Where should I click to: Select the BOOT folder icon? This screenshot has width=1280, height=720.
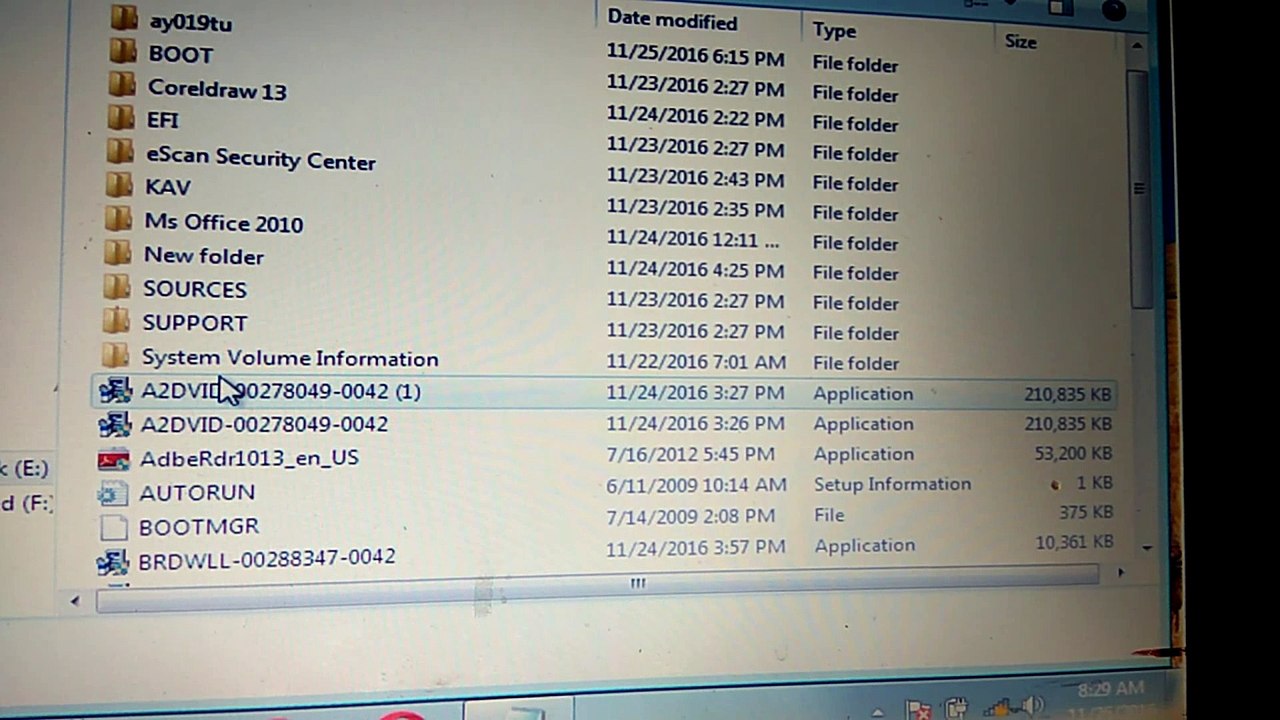tap(122, 51)
